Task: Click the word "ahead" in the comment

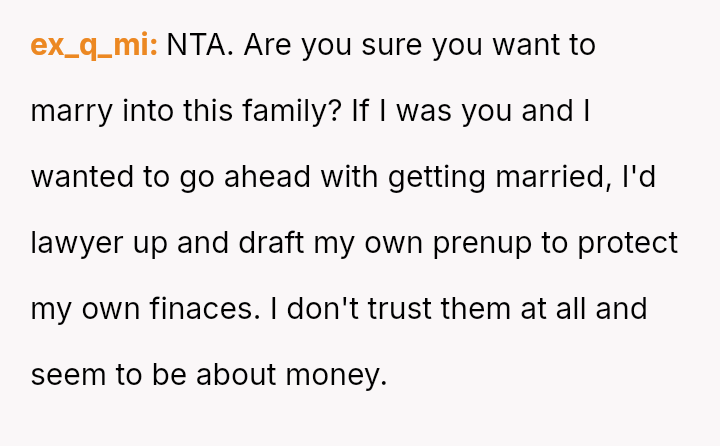Action: pos(253,176)
